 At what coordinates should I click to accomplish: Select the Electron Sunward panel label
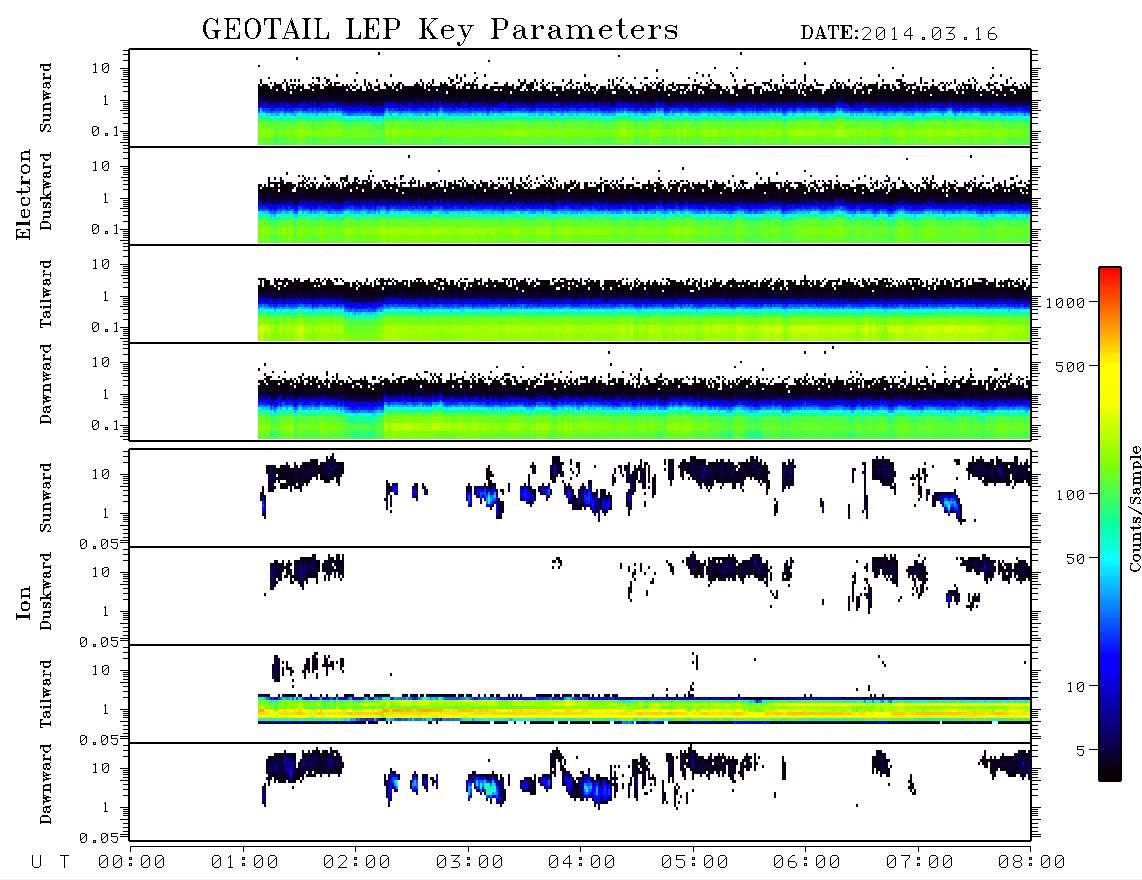pyautogui.click(x=46, y=98)
